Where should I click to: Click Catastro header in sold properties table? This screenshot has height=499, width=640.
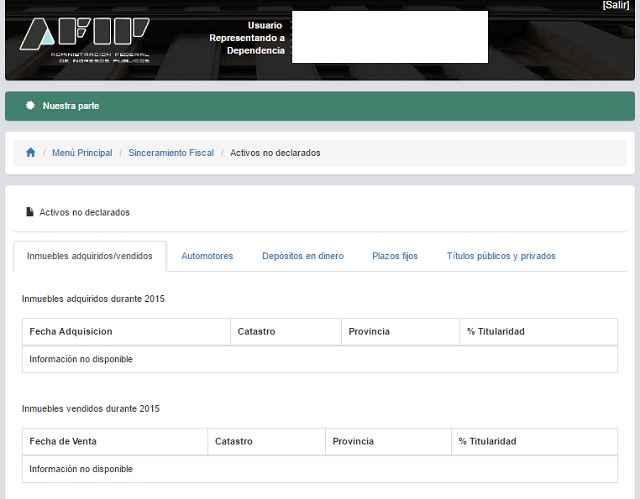coord(233,442)
